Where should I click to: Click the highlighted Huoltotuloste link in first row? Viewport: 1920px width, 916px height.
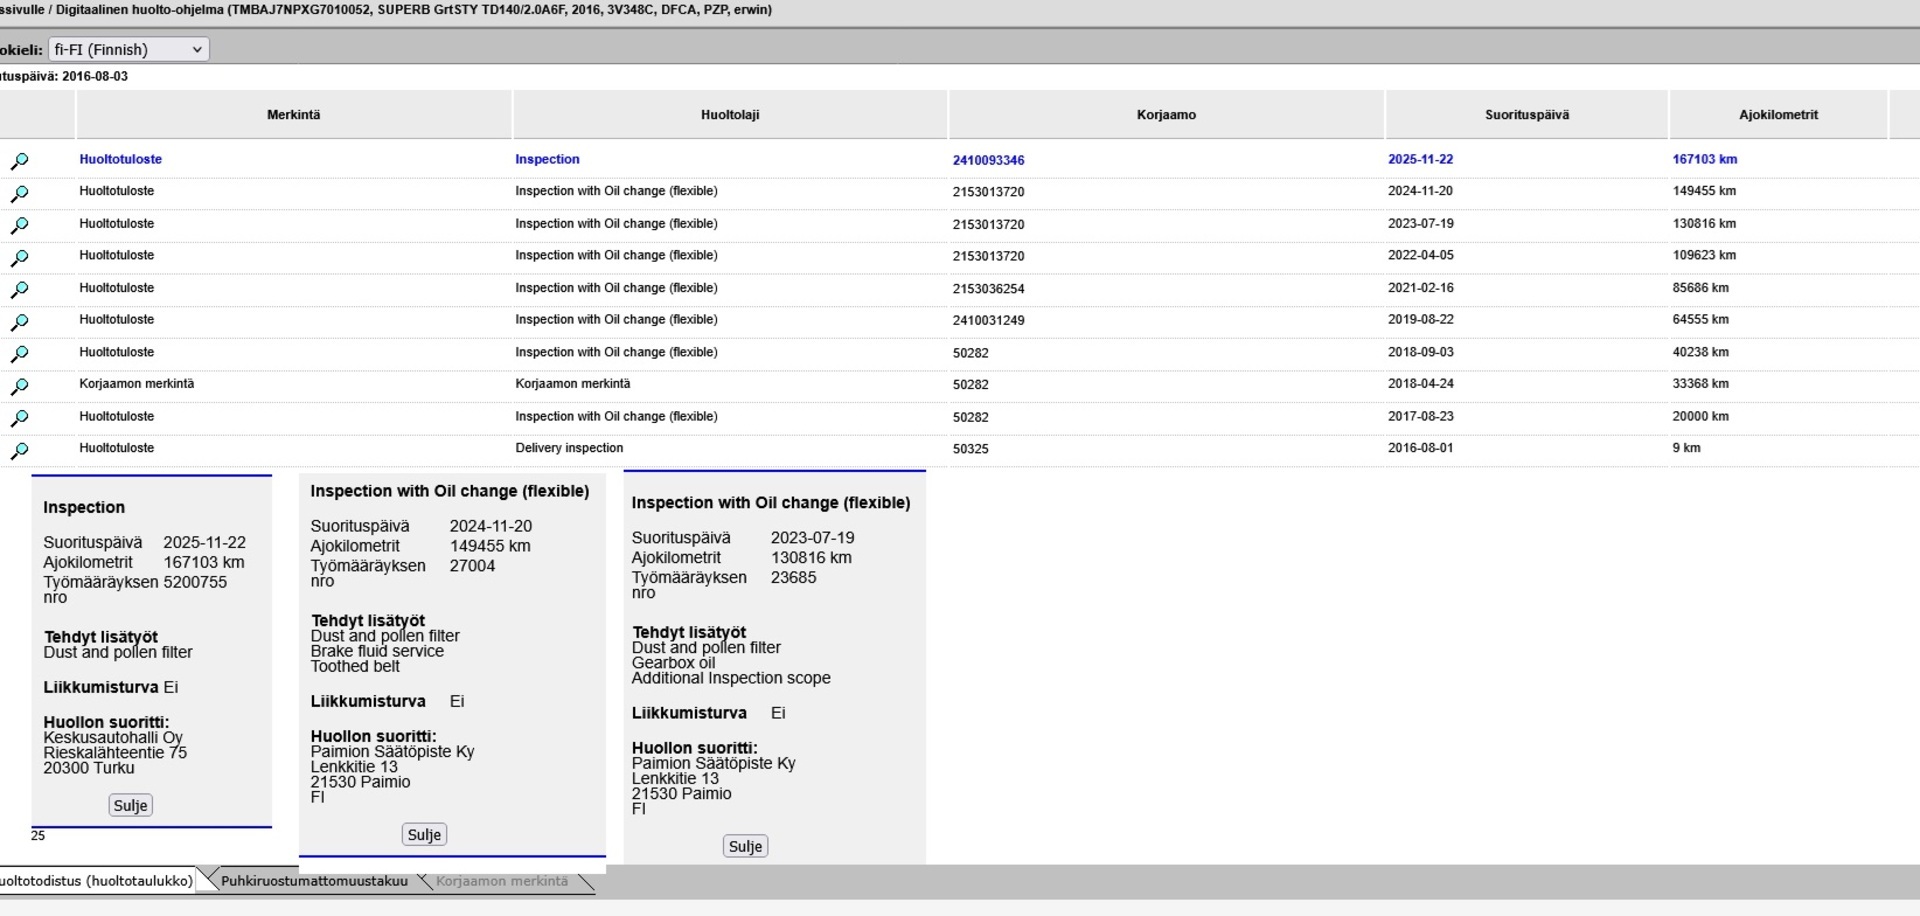click(120, 159)
